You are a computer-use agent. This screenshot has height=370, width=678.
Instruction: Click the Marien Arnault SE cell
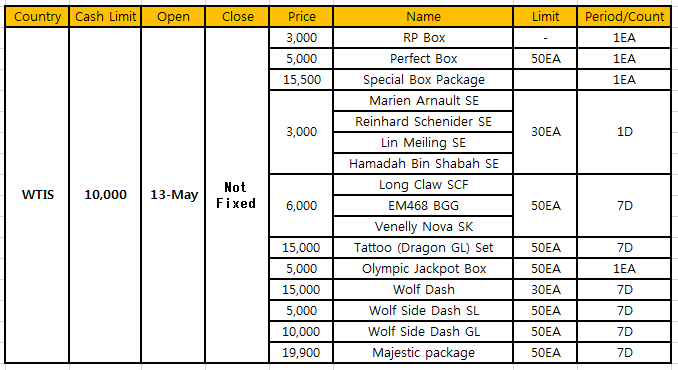[423, 101]
